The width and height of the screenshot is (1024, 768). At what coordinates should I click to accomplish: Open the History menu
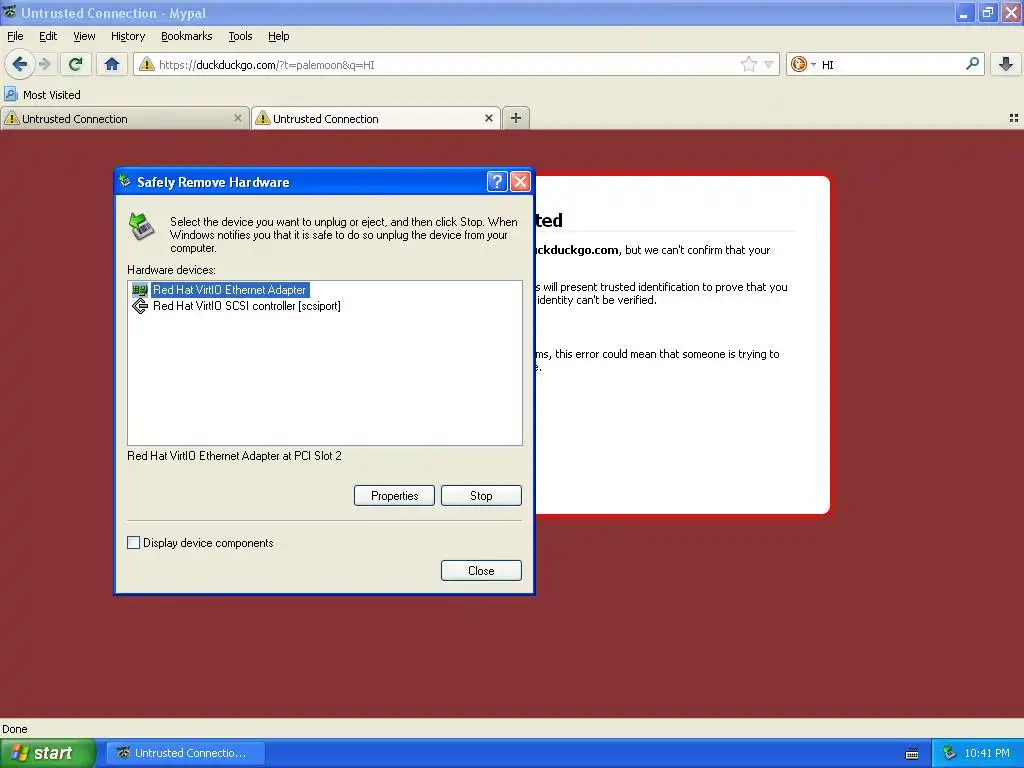pos(127,36)
